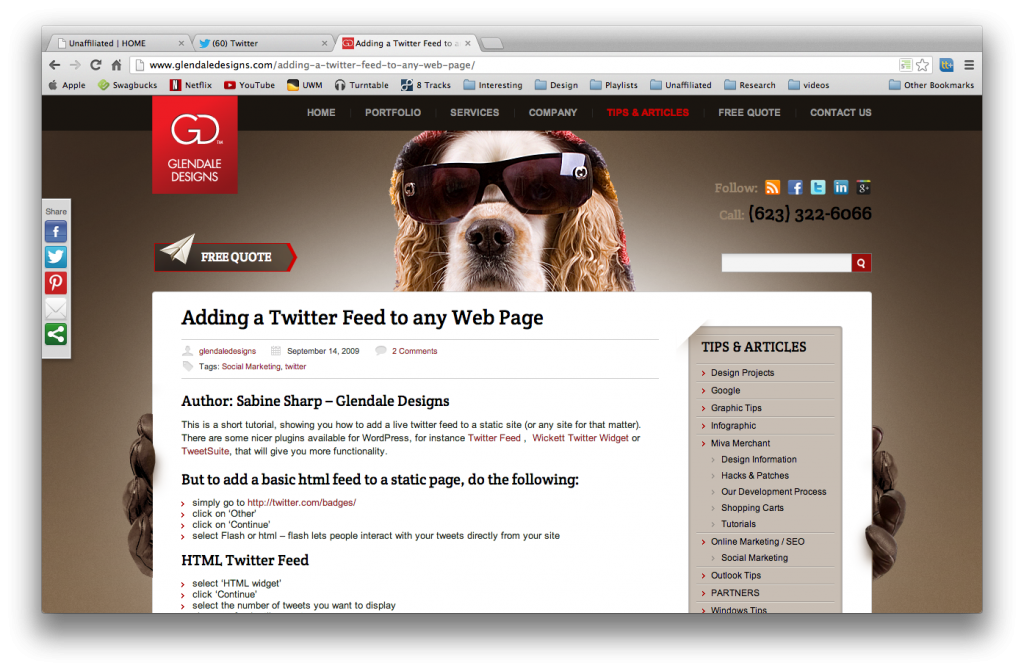The height and width of the screenshot is (671, 1024).
Task: Expand the Interesting bookmarks folder
Action: coord(493,85)
